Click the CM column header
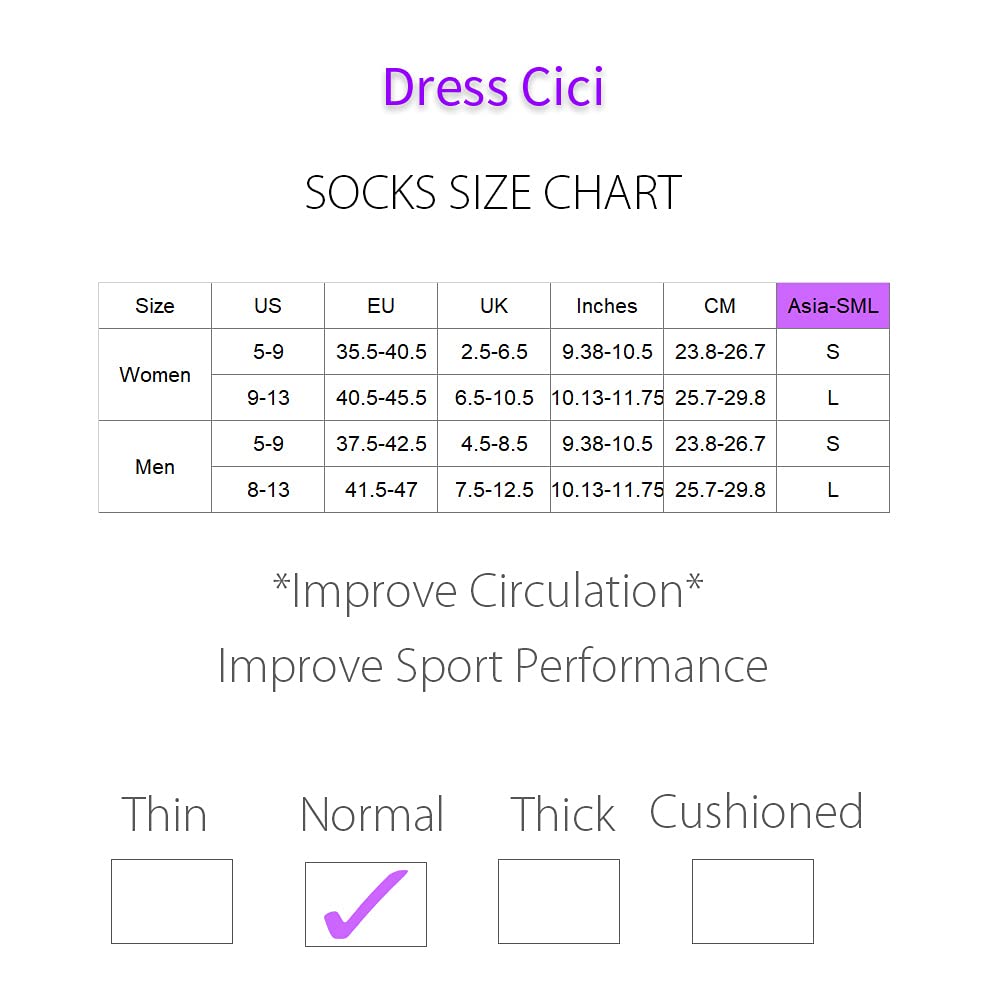The width and height of the screenshot is (1000, 1000). pos(720,306)
